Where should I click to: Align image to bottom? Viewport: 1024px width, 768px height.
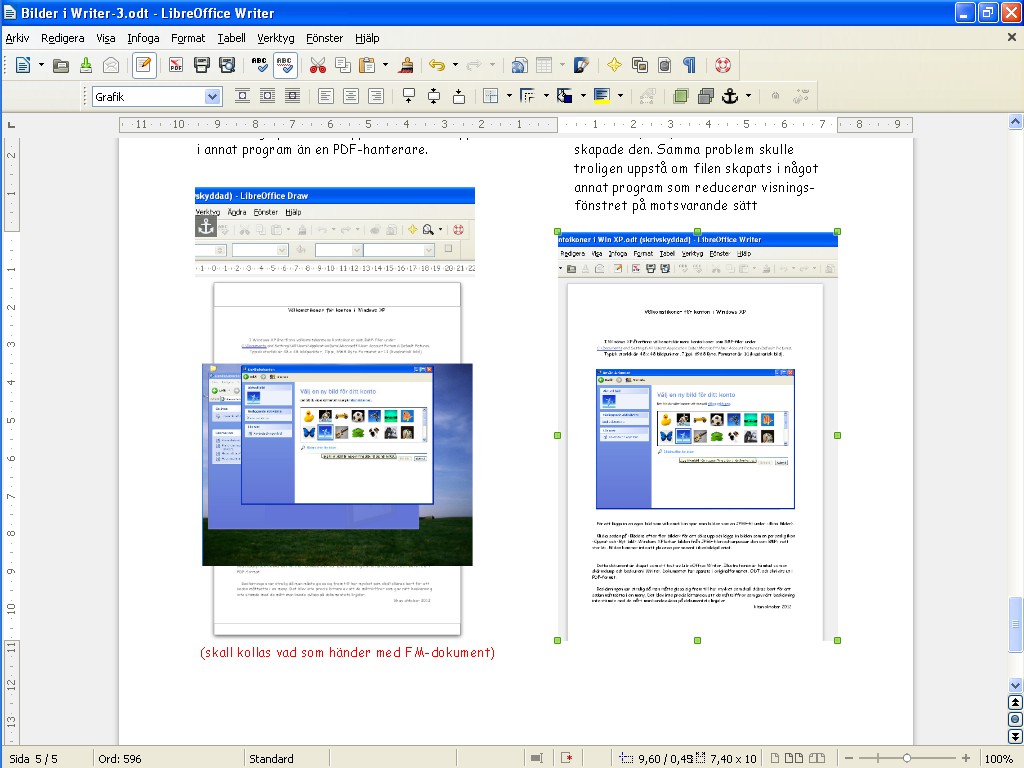coord(459,97)
